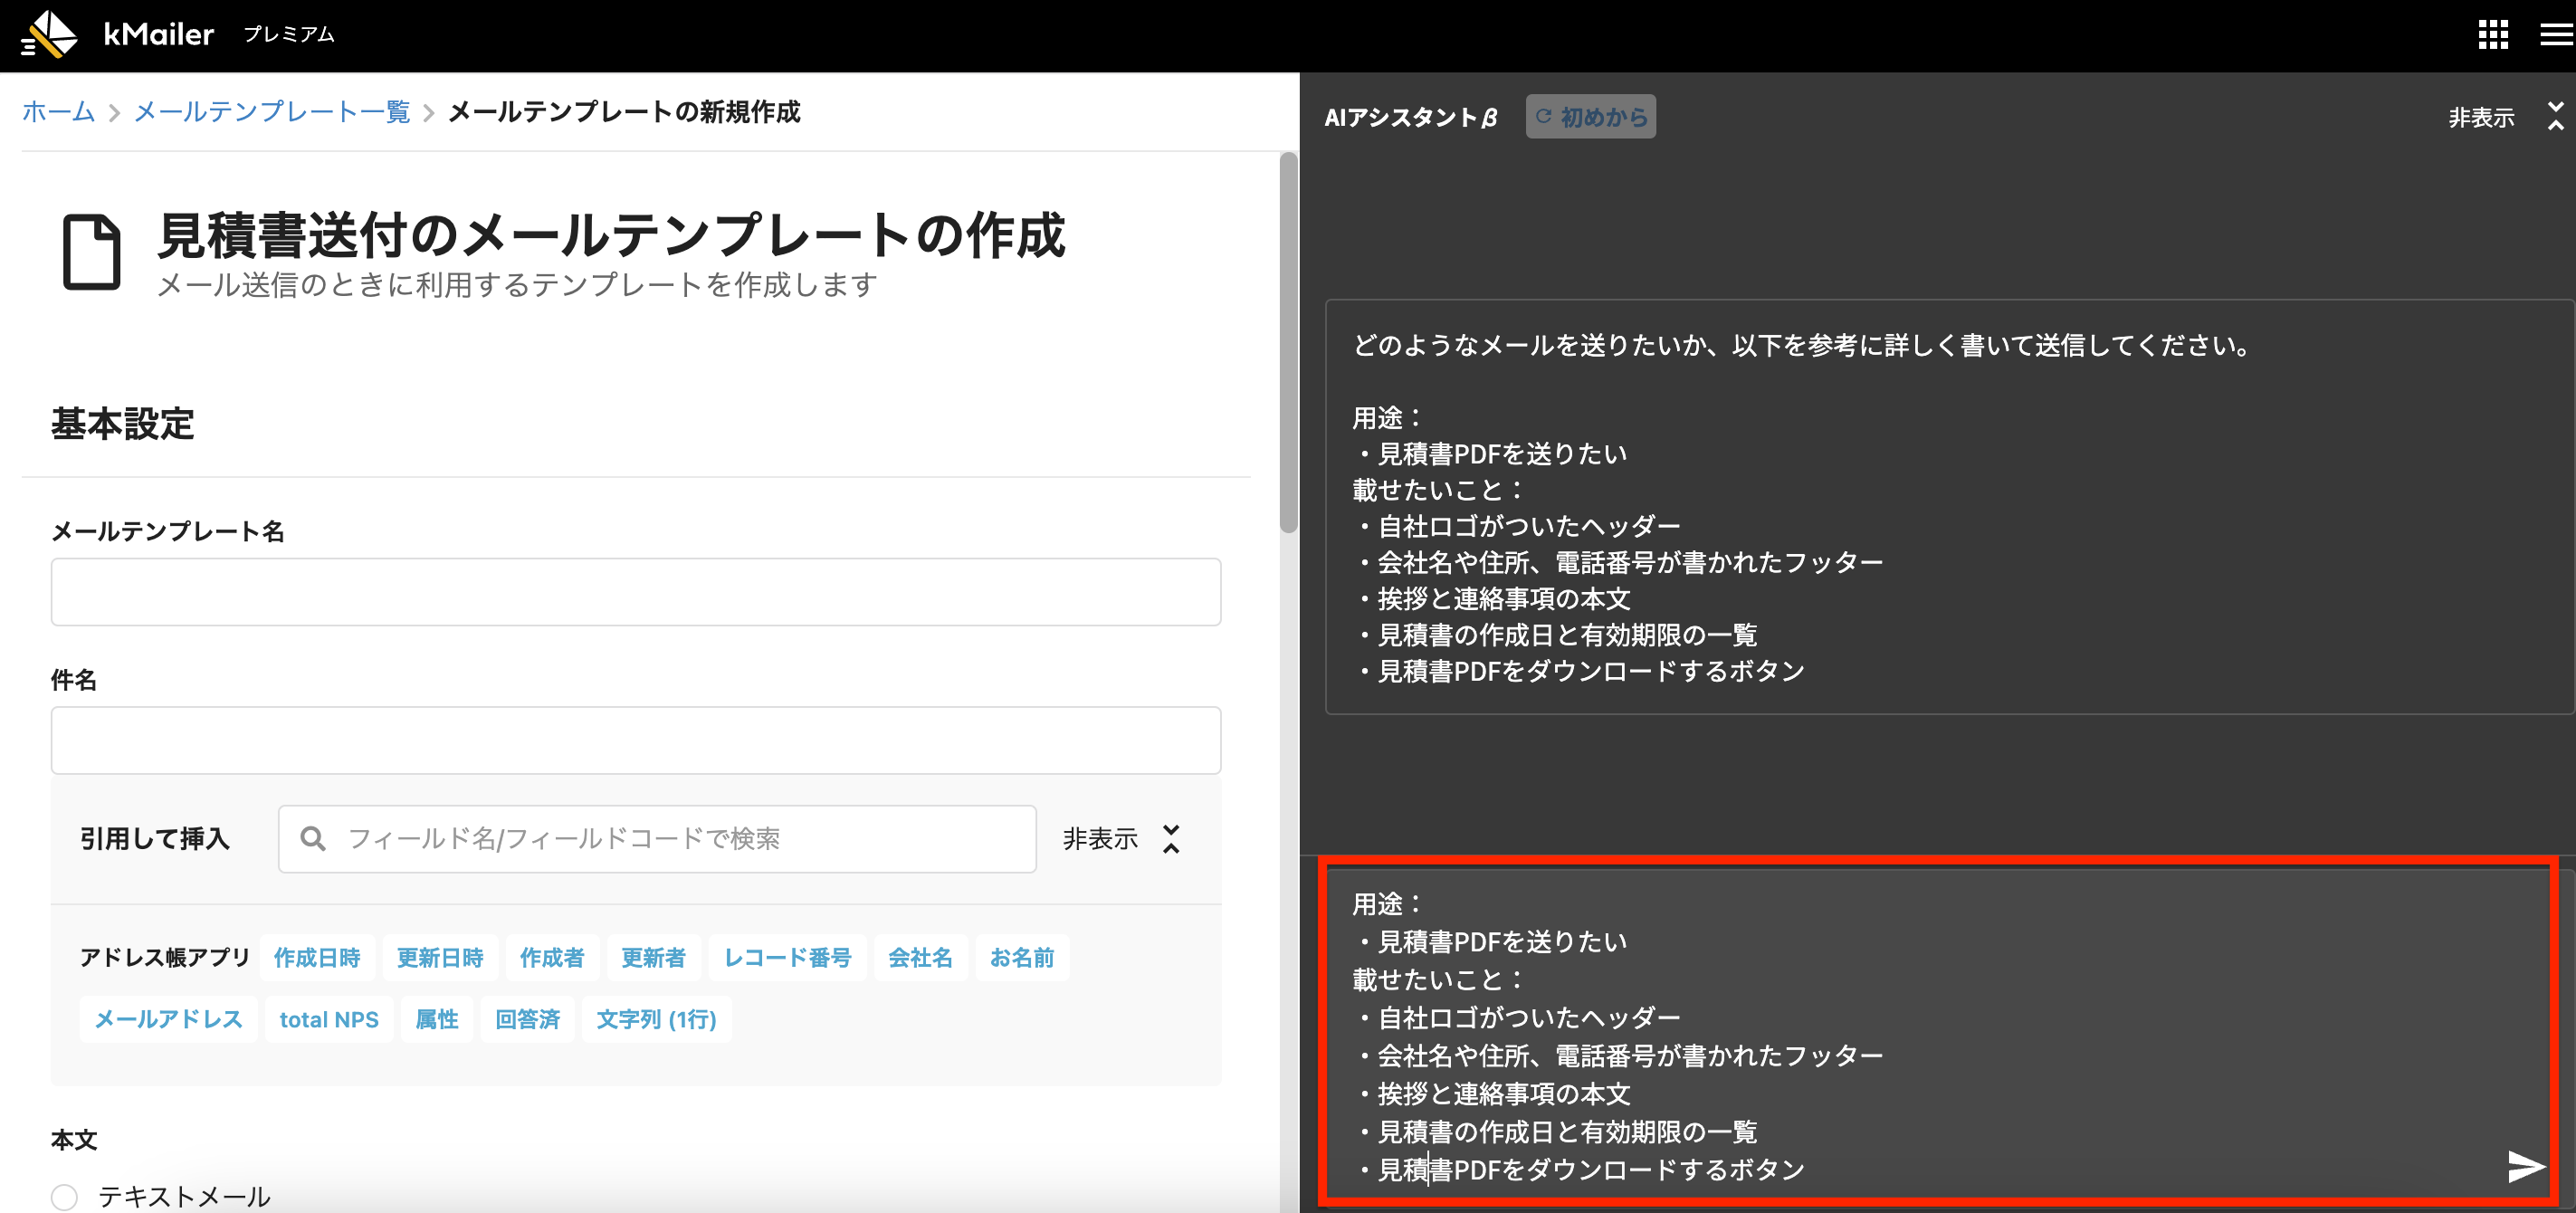
Task: Click the kMailer logo icon
Action: 49,34
